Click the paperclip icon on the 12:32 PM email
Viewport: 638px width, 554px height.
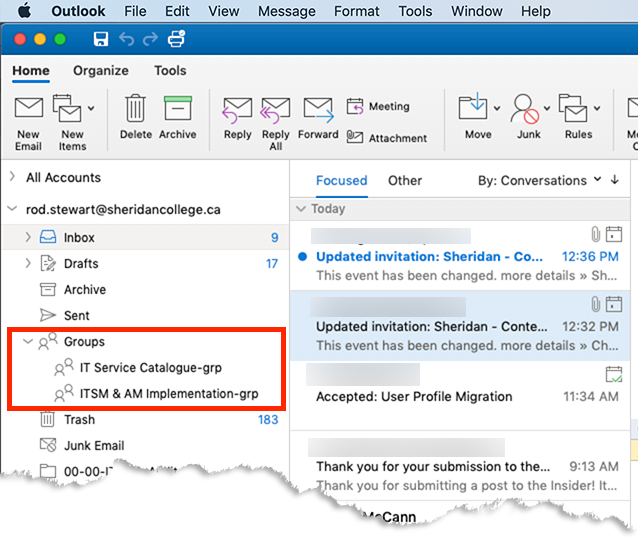(x=595, y=304)
